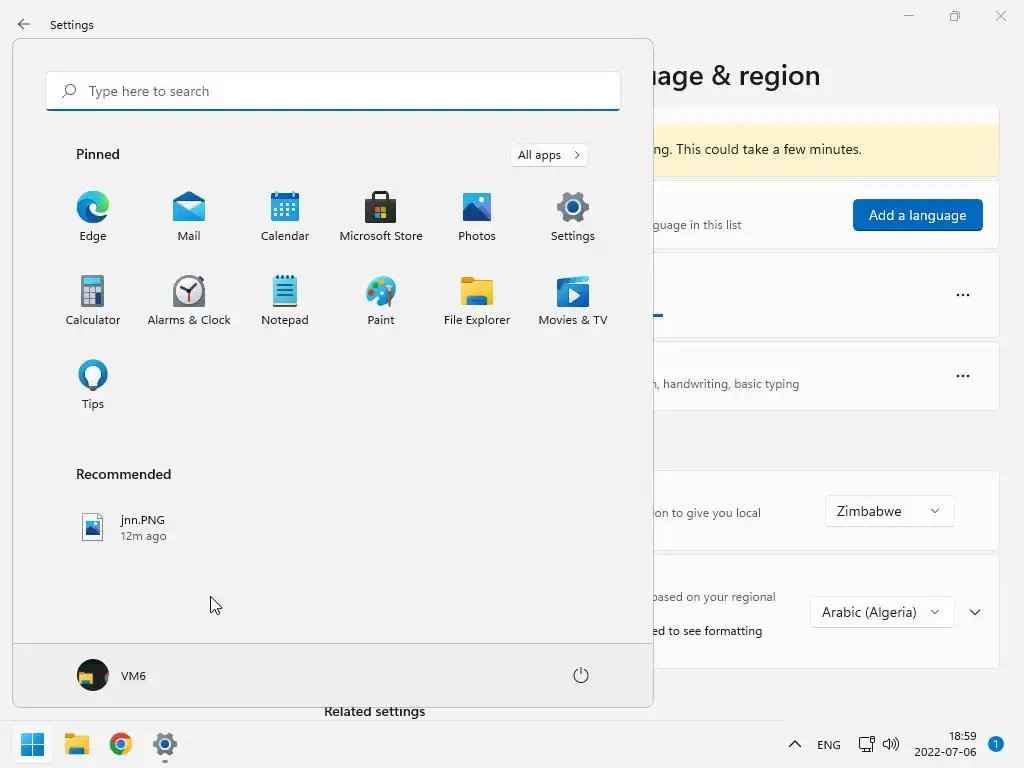Open File Explorer from pinned apps
The height and width of the screenshot is (768, 1024).
(x=477, y=300)
